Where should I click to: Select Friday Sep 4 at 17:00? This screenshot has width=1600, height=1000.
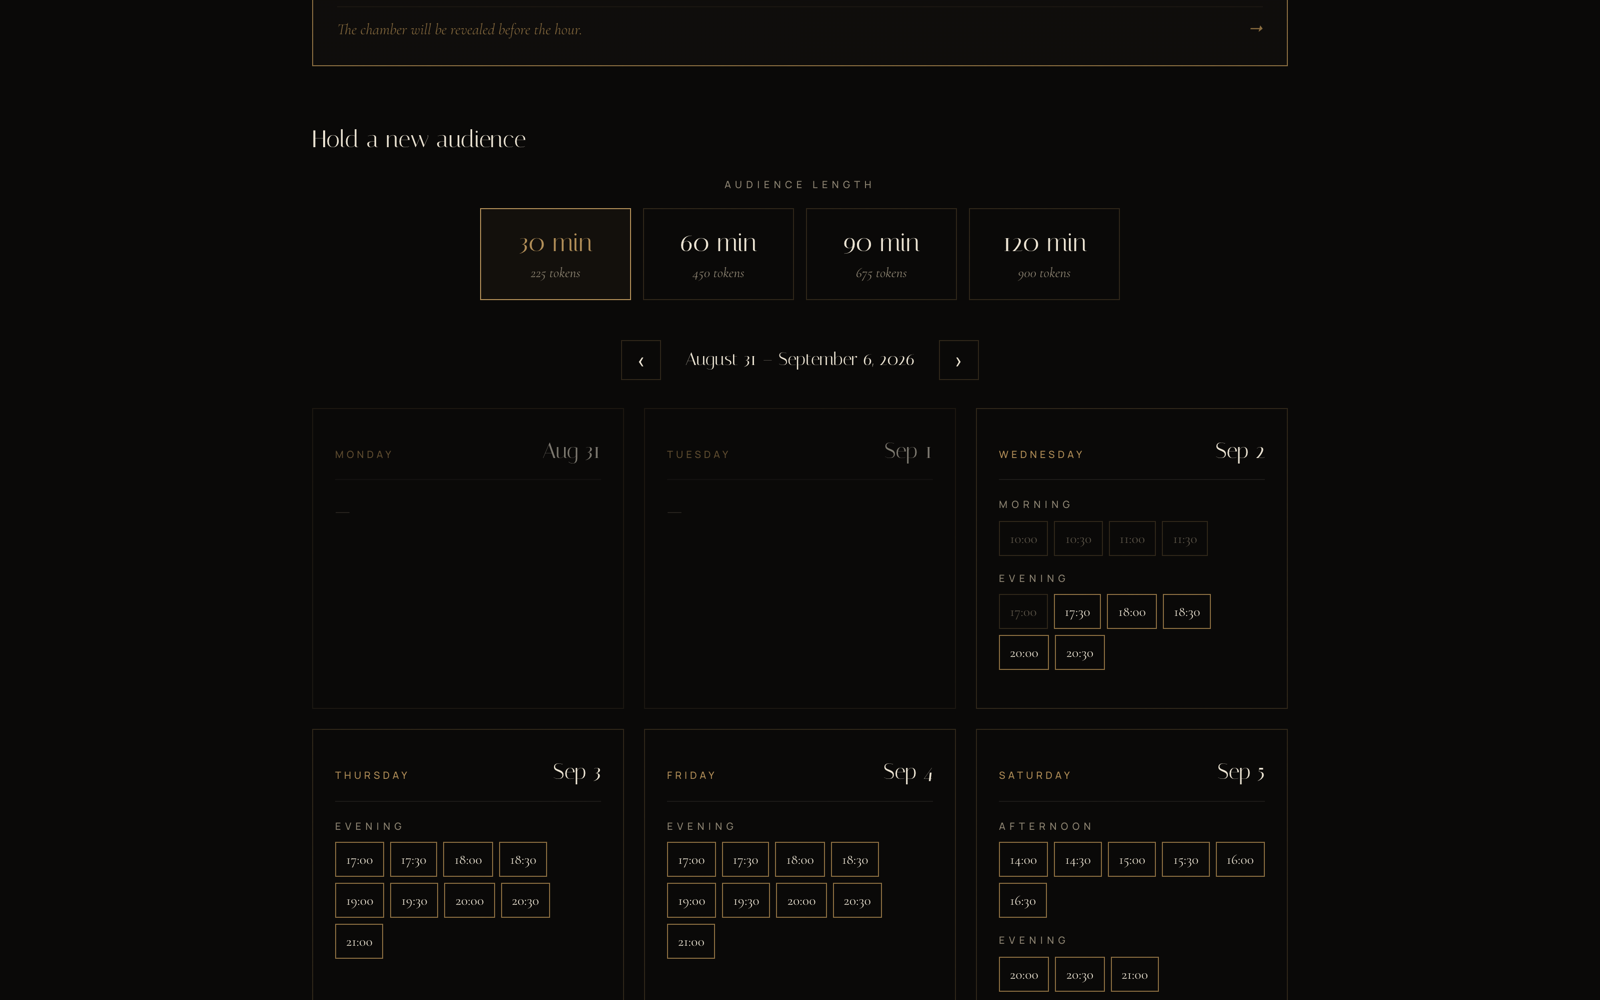[x=691, y=860]
